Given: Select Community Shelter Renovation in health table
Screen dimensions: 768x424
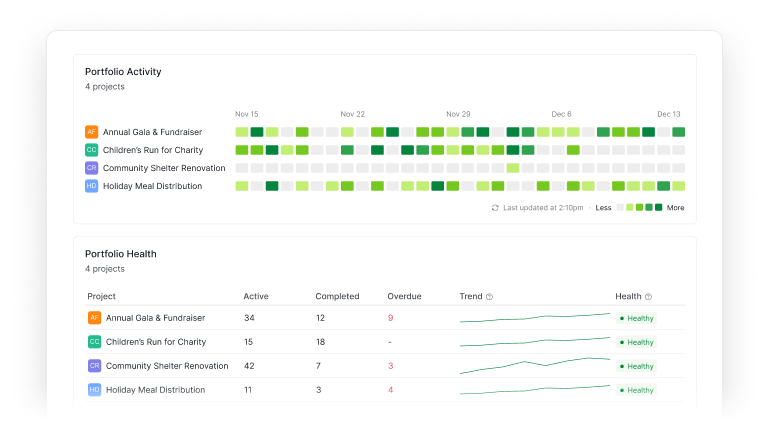Looking at the screenshot, I should point(167,366).
